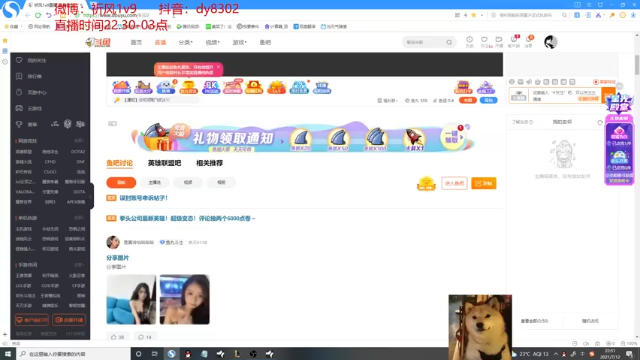Image resolution: width=640 pixels, height=360 pixels.
Task: Click the DNF category link in sidebar
Action: 80,162
